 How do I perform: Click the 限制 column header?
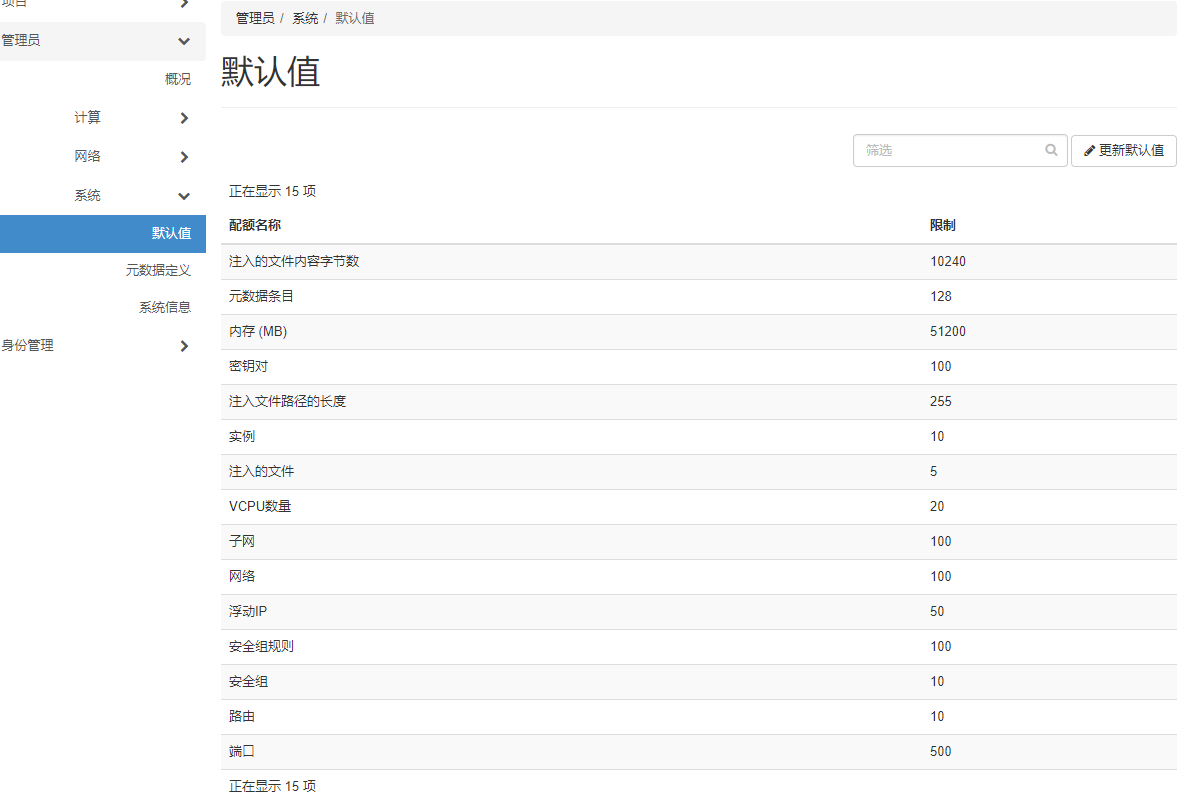[x=942, y=225]
